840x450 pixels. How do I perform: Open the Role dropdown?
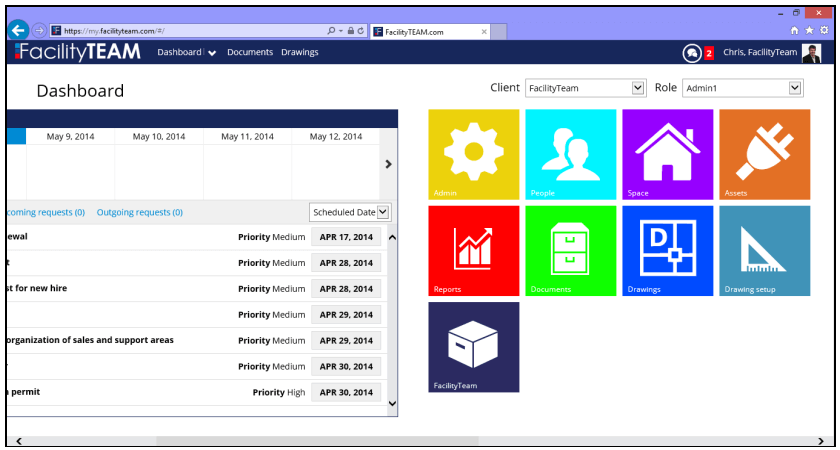point(742,88)
